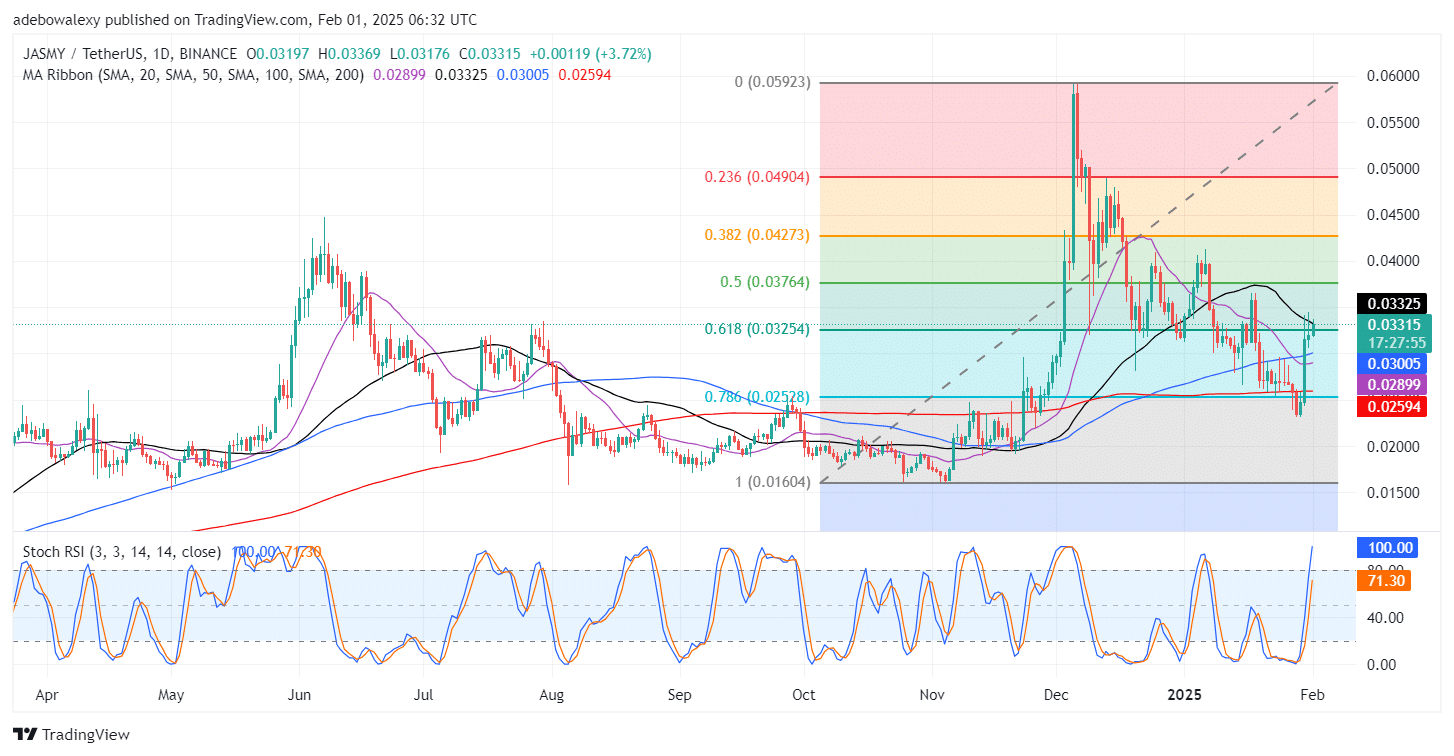Click the 1 (0.01604) Fibonacci label

(x=771, y=483)
